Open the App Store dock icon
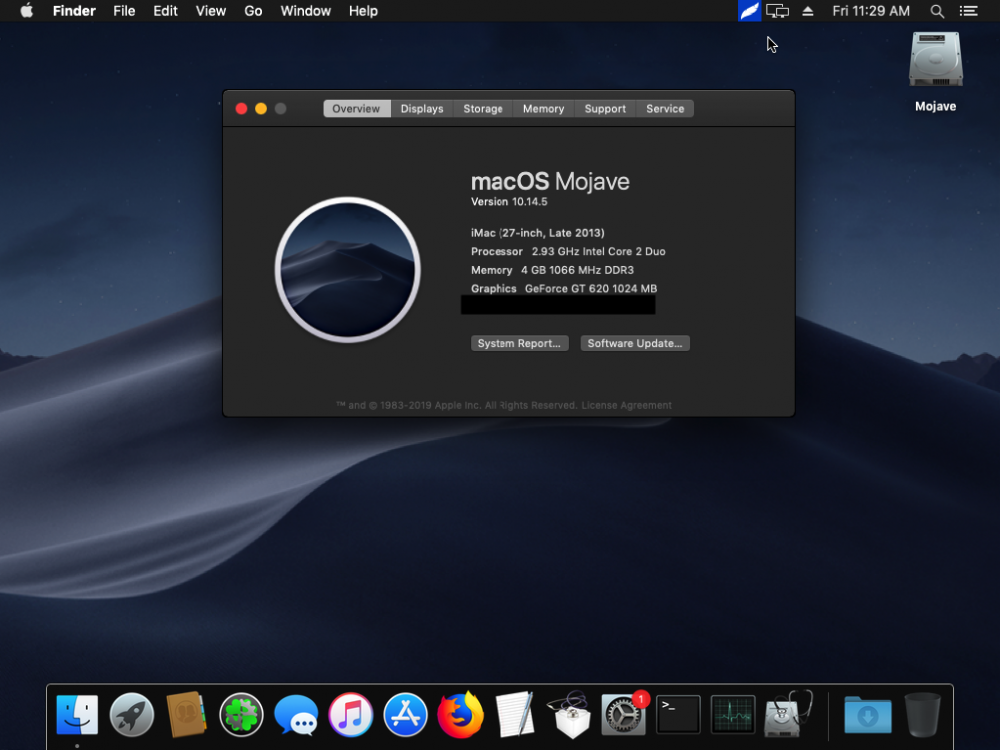 pyautogui.click(x=406, y=715)
